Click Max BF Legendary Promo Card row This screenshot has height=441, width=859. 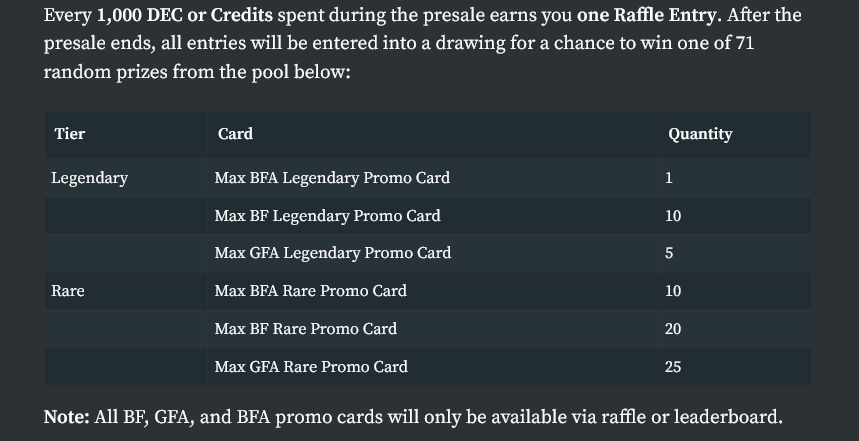[427, 216]
